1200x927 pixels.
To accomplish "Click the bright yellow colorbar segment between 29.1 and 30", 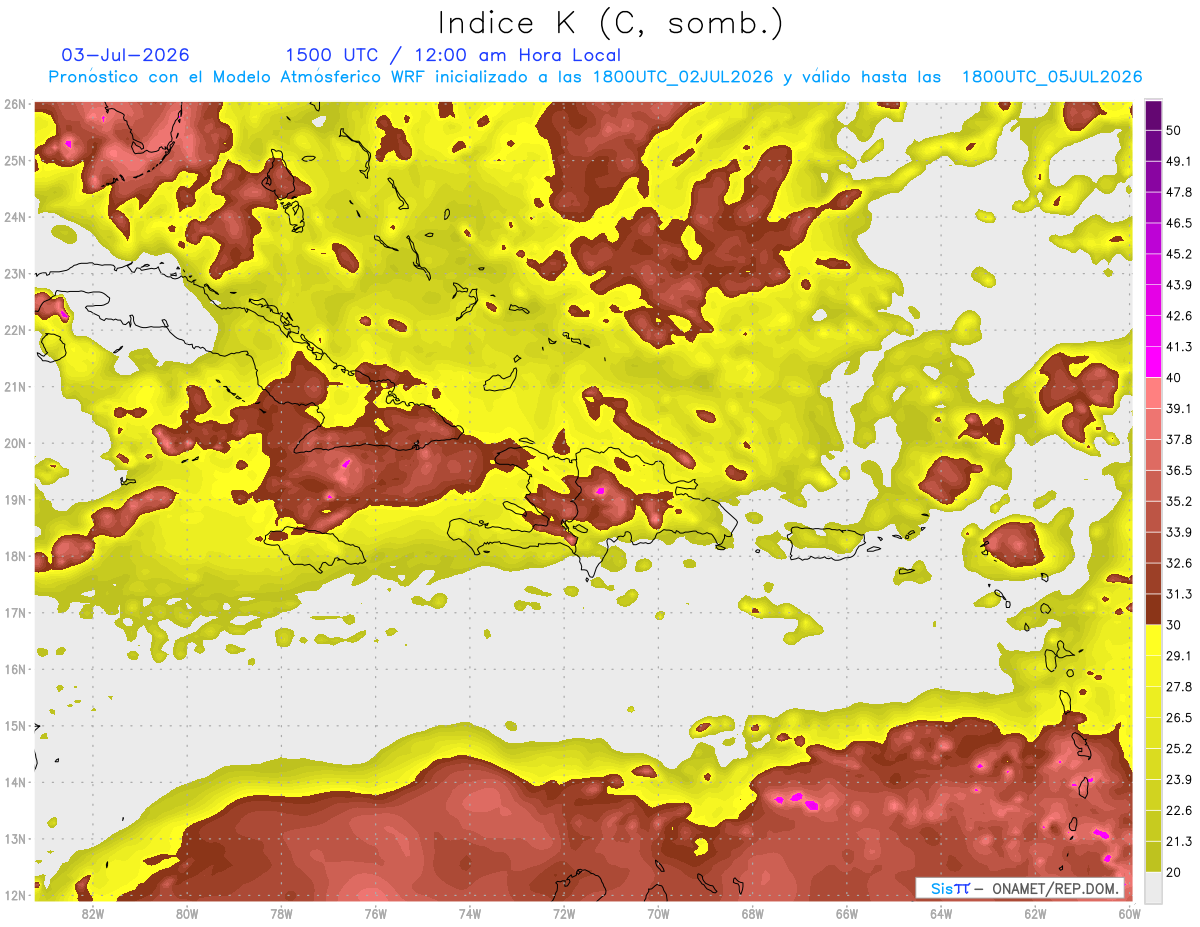I will coord(1153,640).
